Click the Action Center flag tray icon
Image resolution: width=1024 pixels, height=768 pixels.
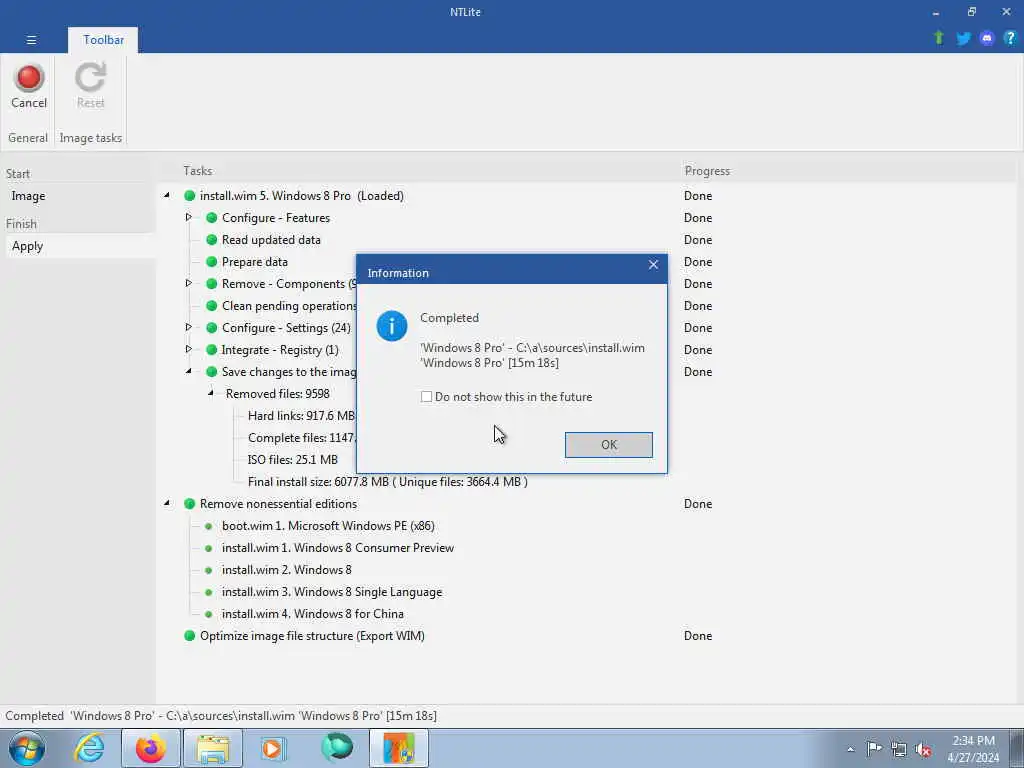pos(874,749)
